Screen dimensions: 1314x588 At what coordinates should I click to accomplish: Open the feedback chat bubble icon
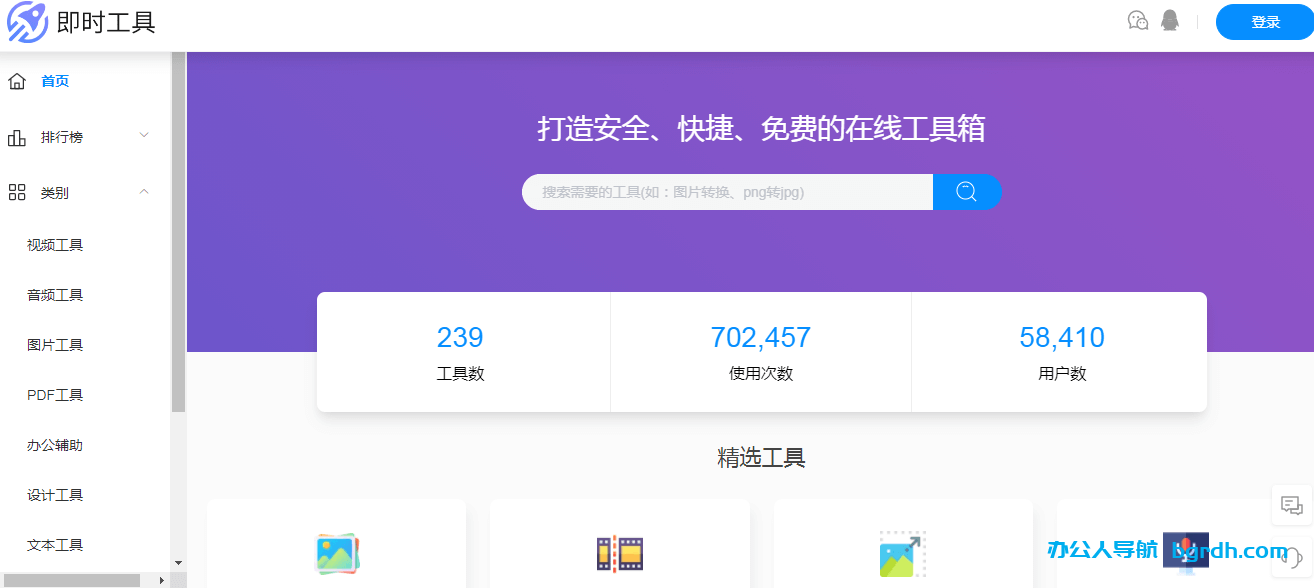pyautogui.click(x=1291, y=505)
